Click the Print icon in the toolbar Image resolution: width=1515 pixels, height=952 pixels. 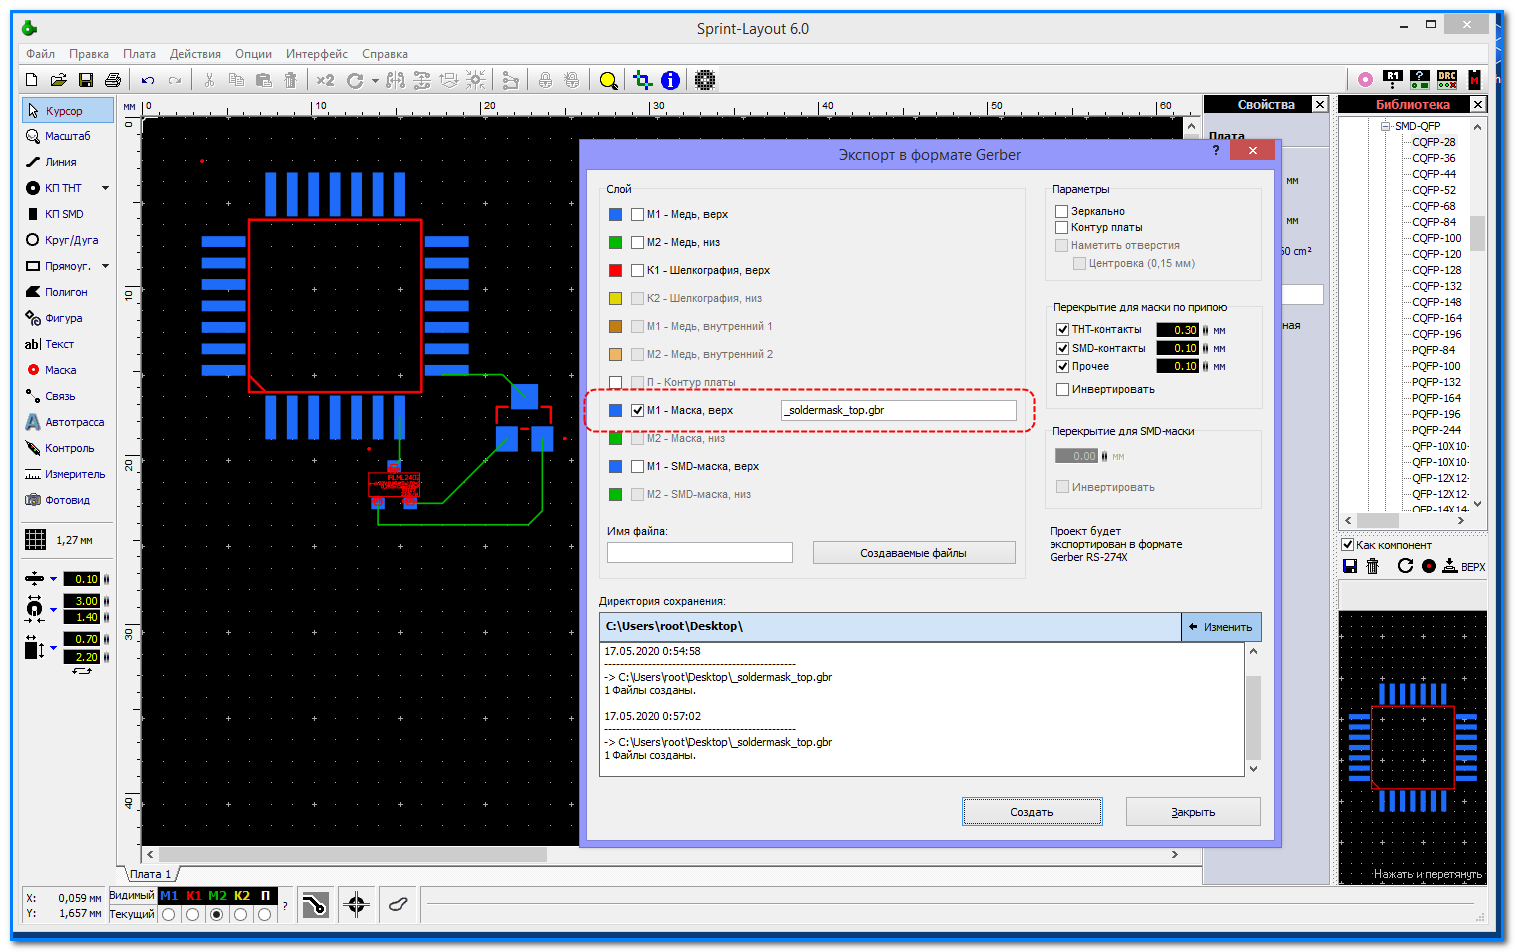pyautogui.click(x=113, y=80)
